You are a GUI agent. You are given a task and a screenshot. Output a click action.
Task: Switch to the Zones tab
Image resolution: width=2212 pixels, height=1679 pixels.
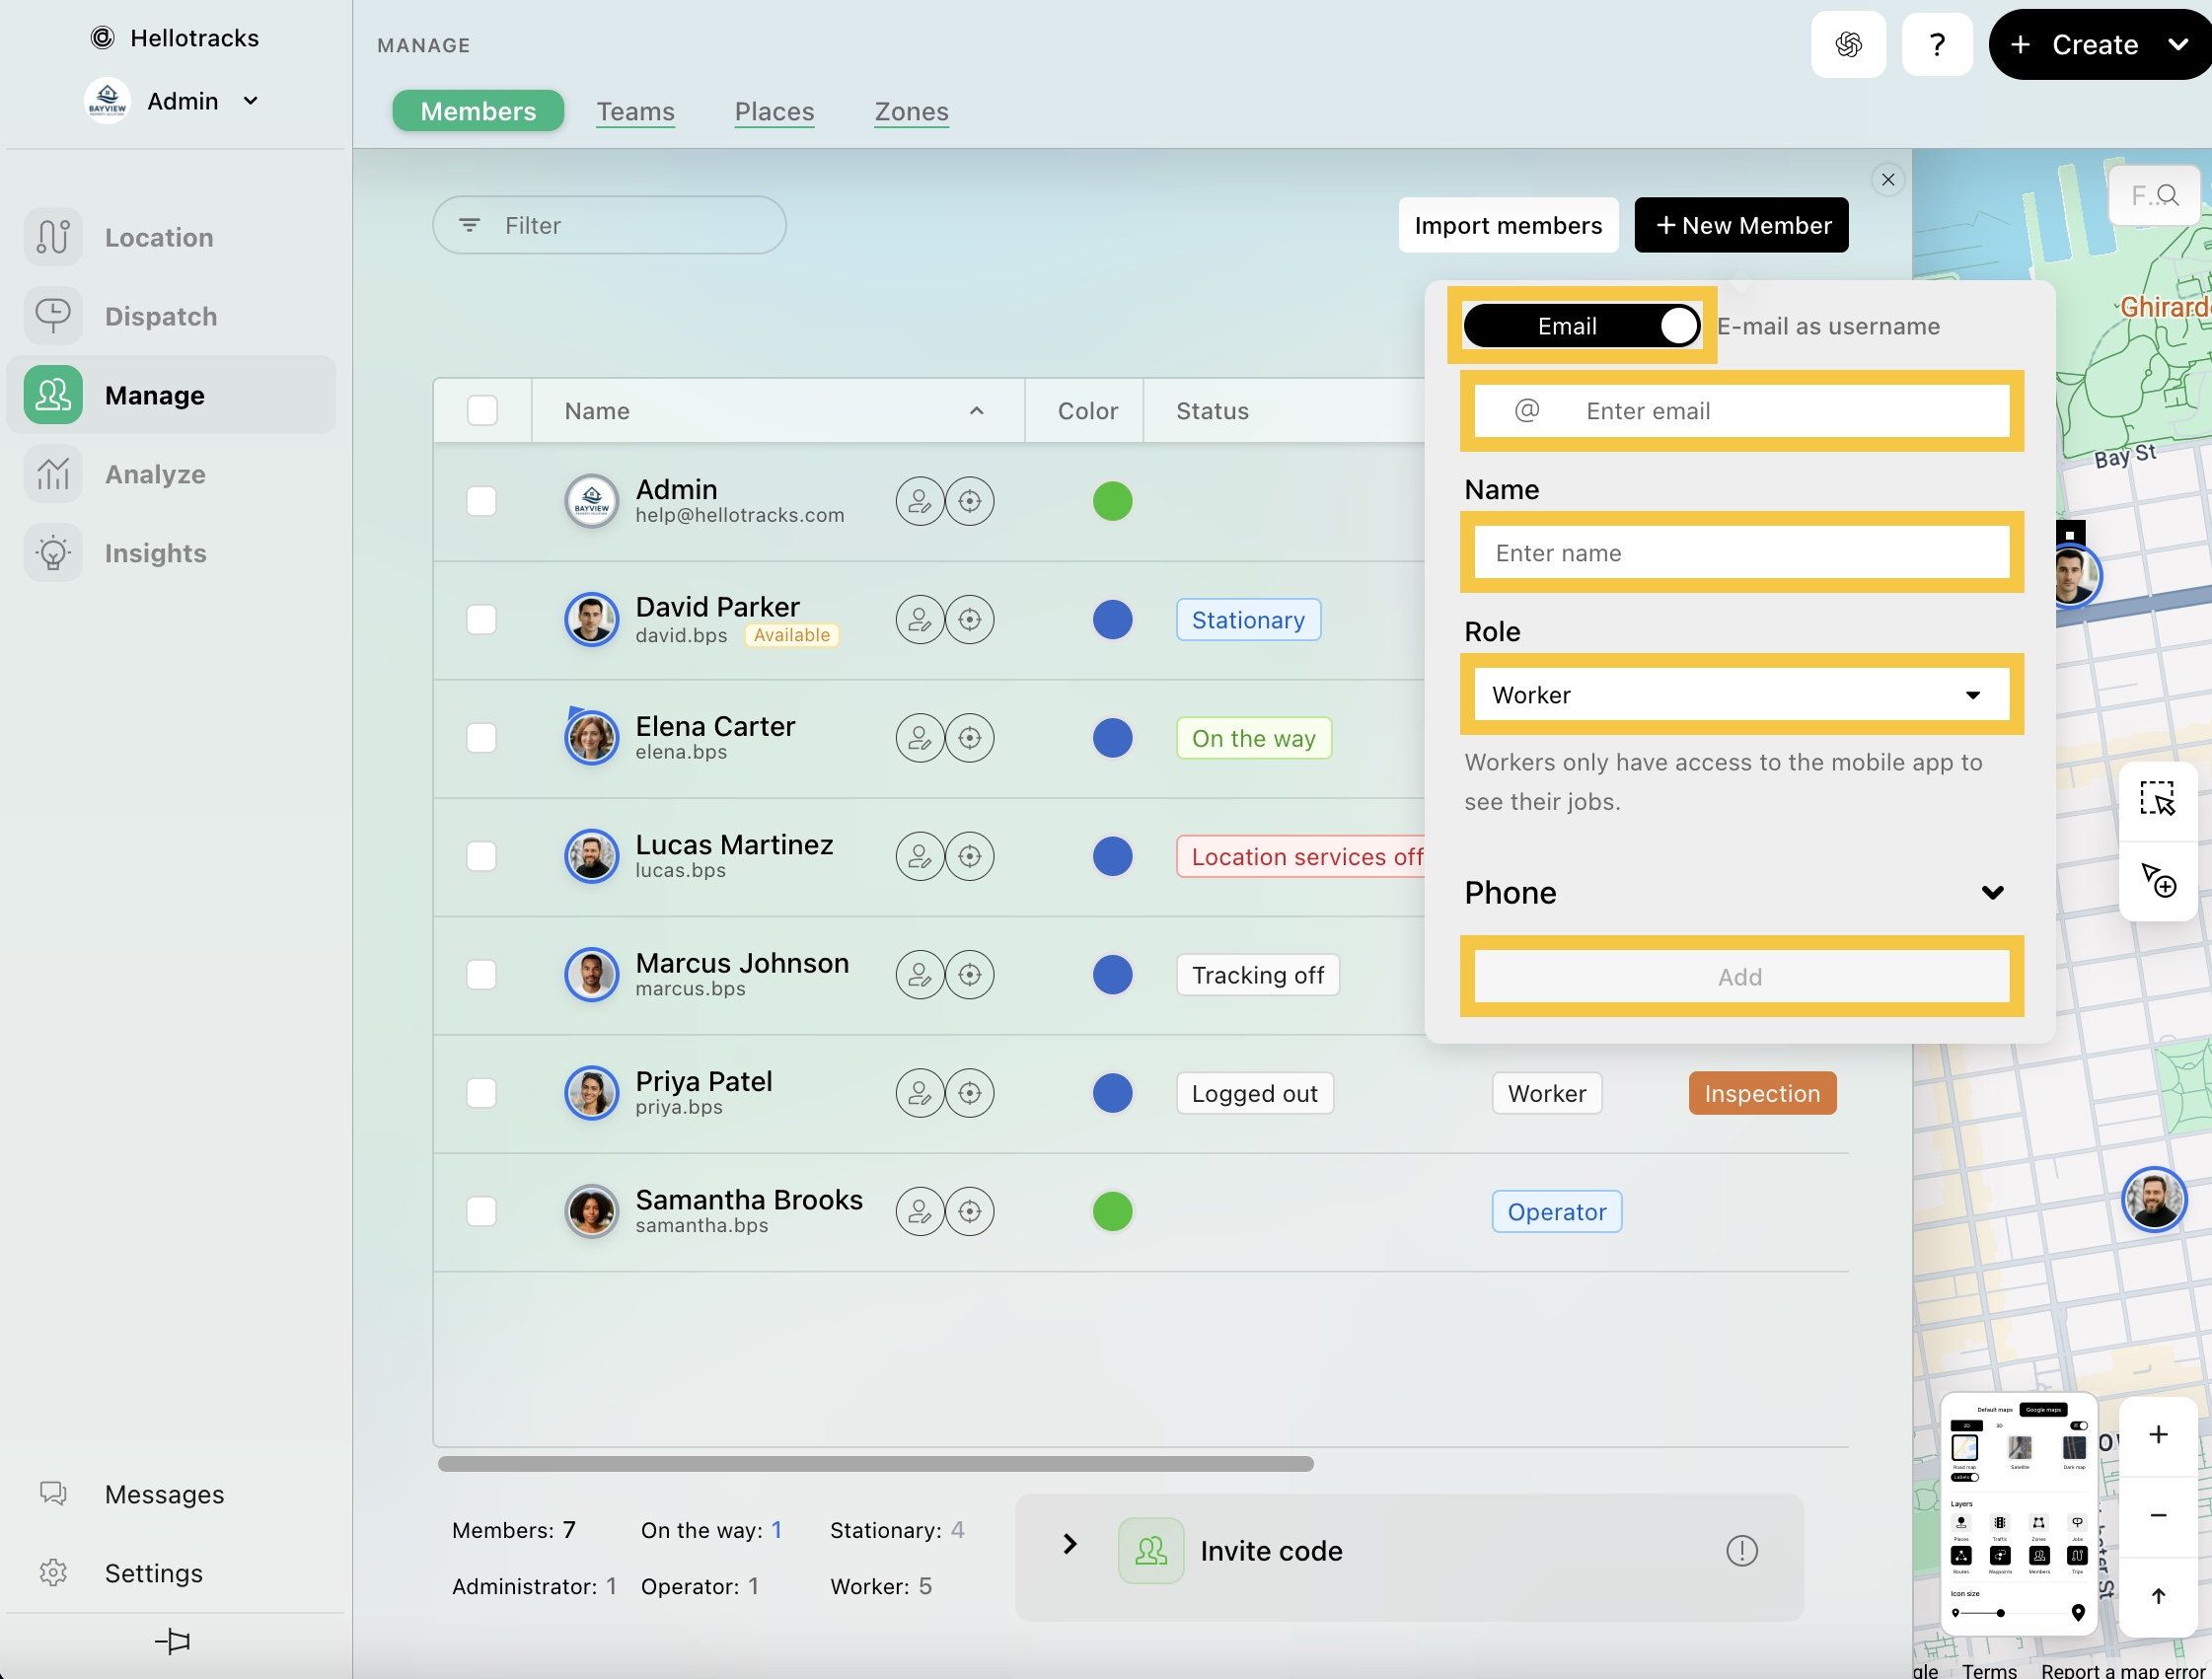point(910,111)
